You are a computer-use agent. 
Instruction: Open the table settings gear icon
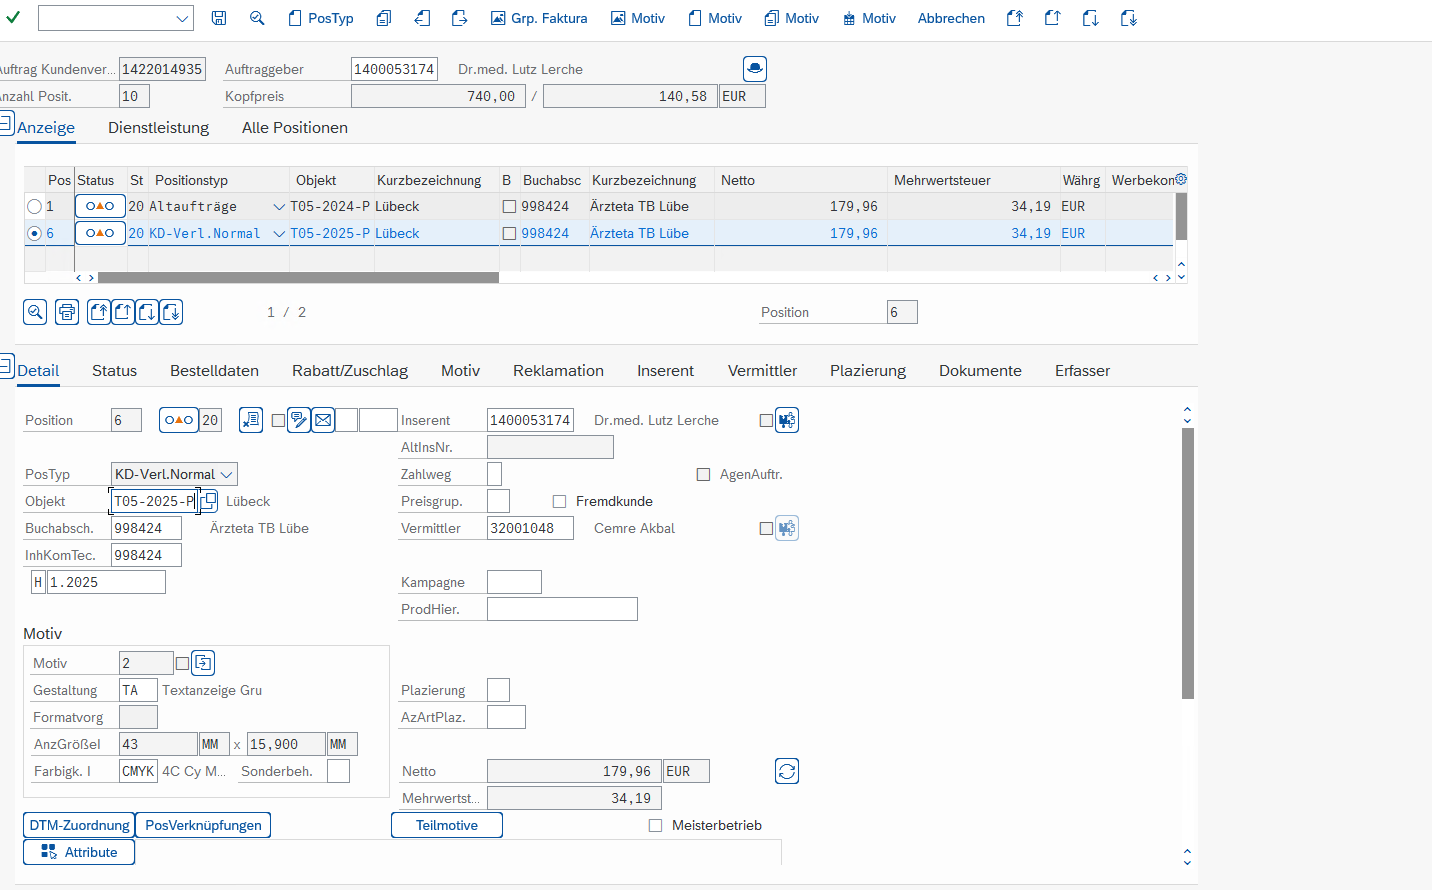(x=1181, y=179)
